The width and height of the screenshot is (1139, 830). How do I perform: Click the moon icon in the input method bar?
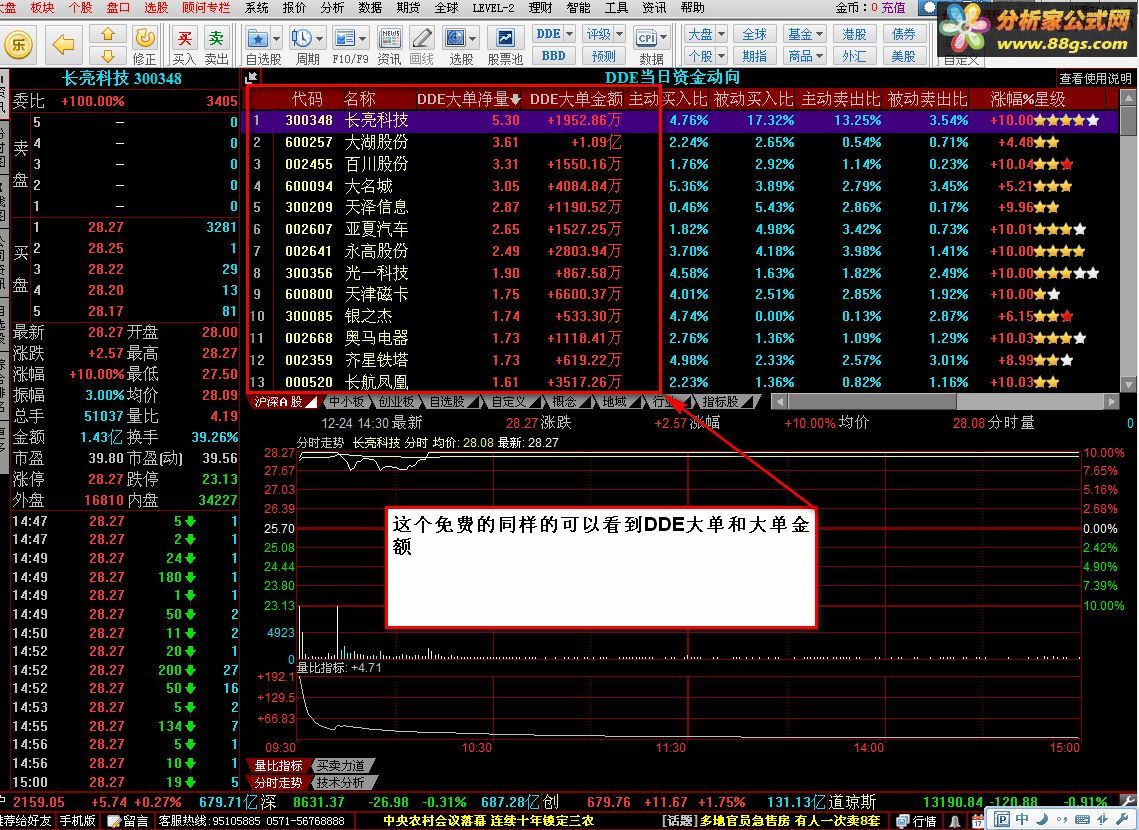(x=1042, y=819)
